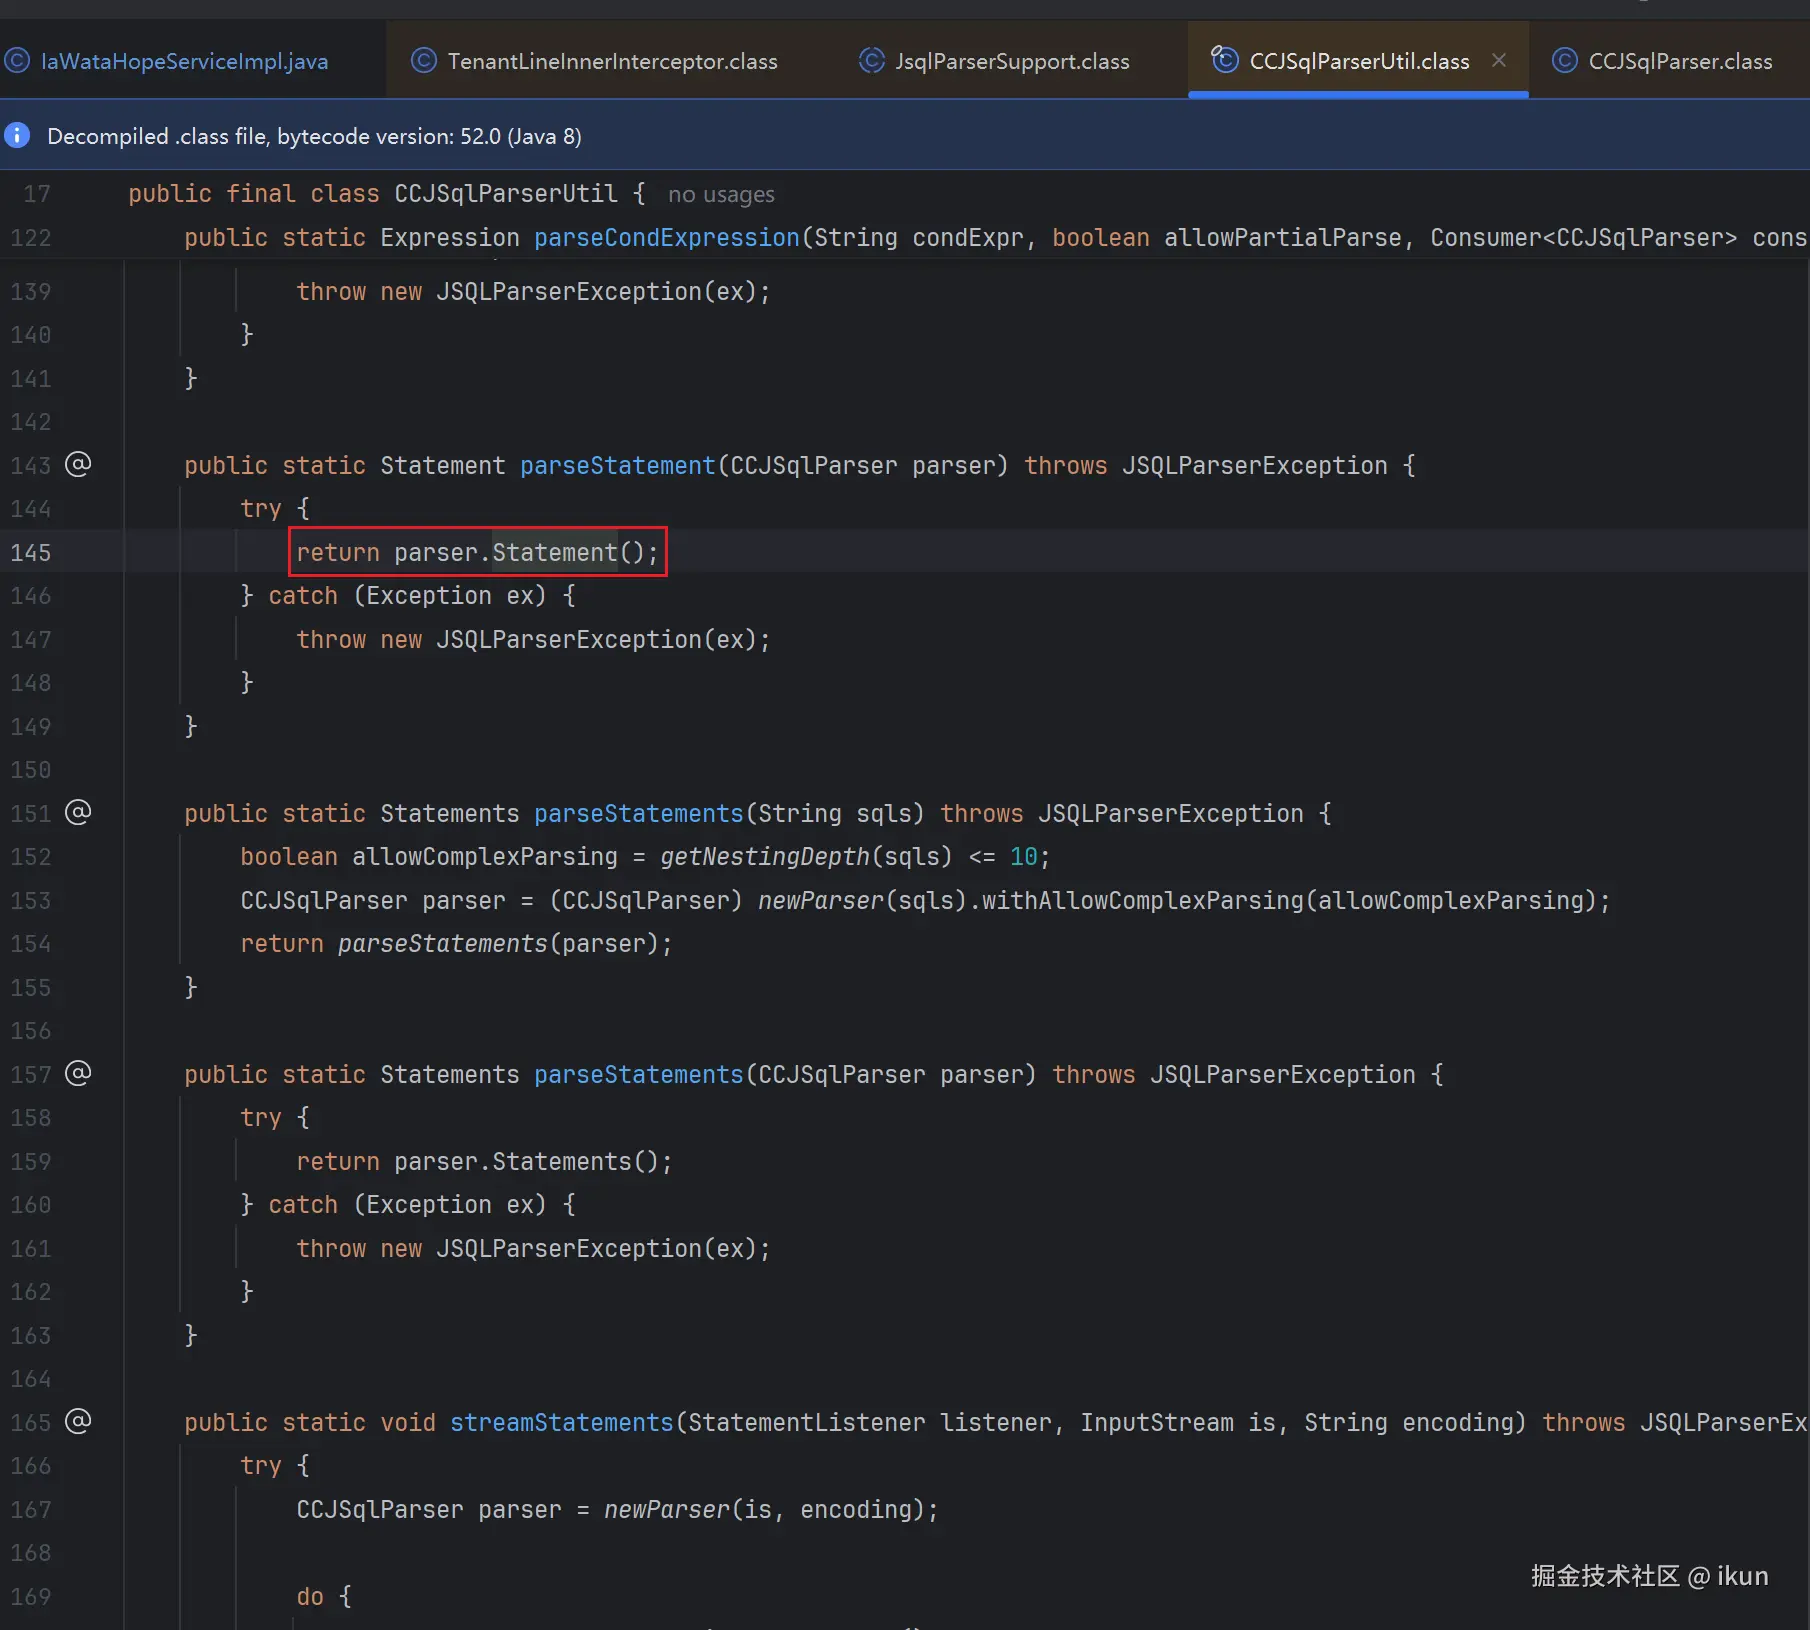Click the @ gutter icon on line 165
The image size is (1810, 1630).
(78, 1421)
